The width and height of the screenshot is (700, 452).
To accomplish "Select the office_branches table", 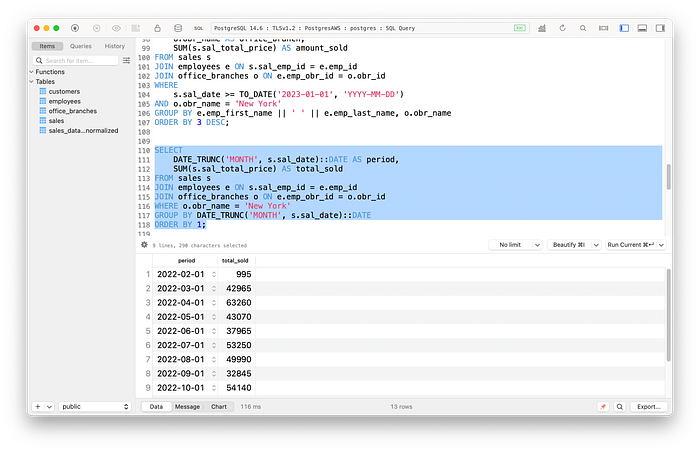I will pos(73,111).
